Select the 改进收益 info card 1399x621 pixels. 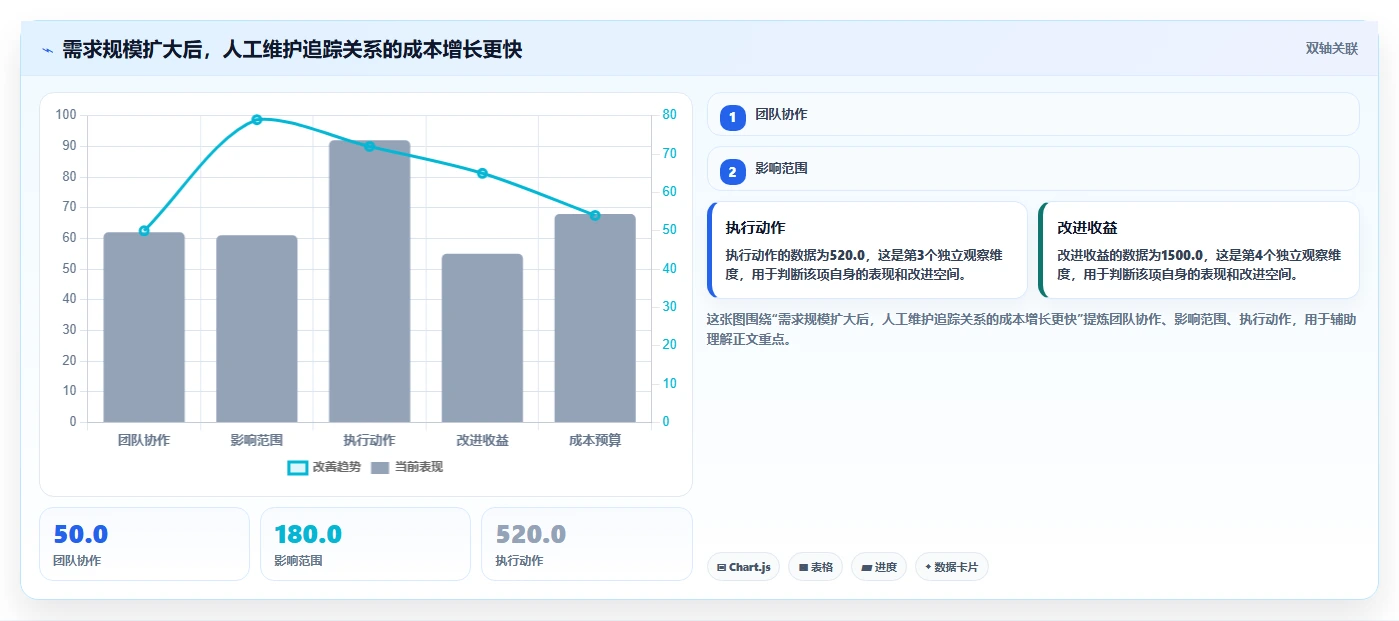click(1199, 250)
